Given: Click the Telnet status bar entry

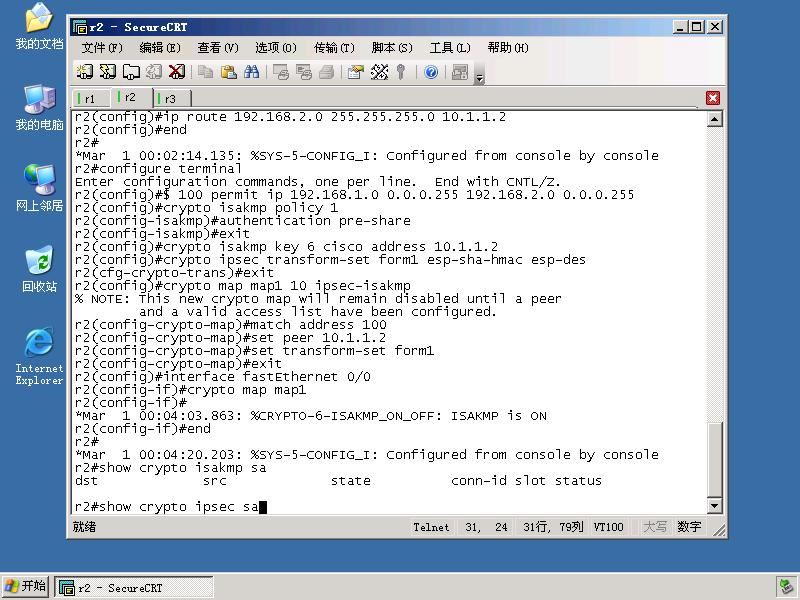Looking at the screenshot, I should (x=432, y=527).
